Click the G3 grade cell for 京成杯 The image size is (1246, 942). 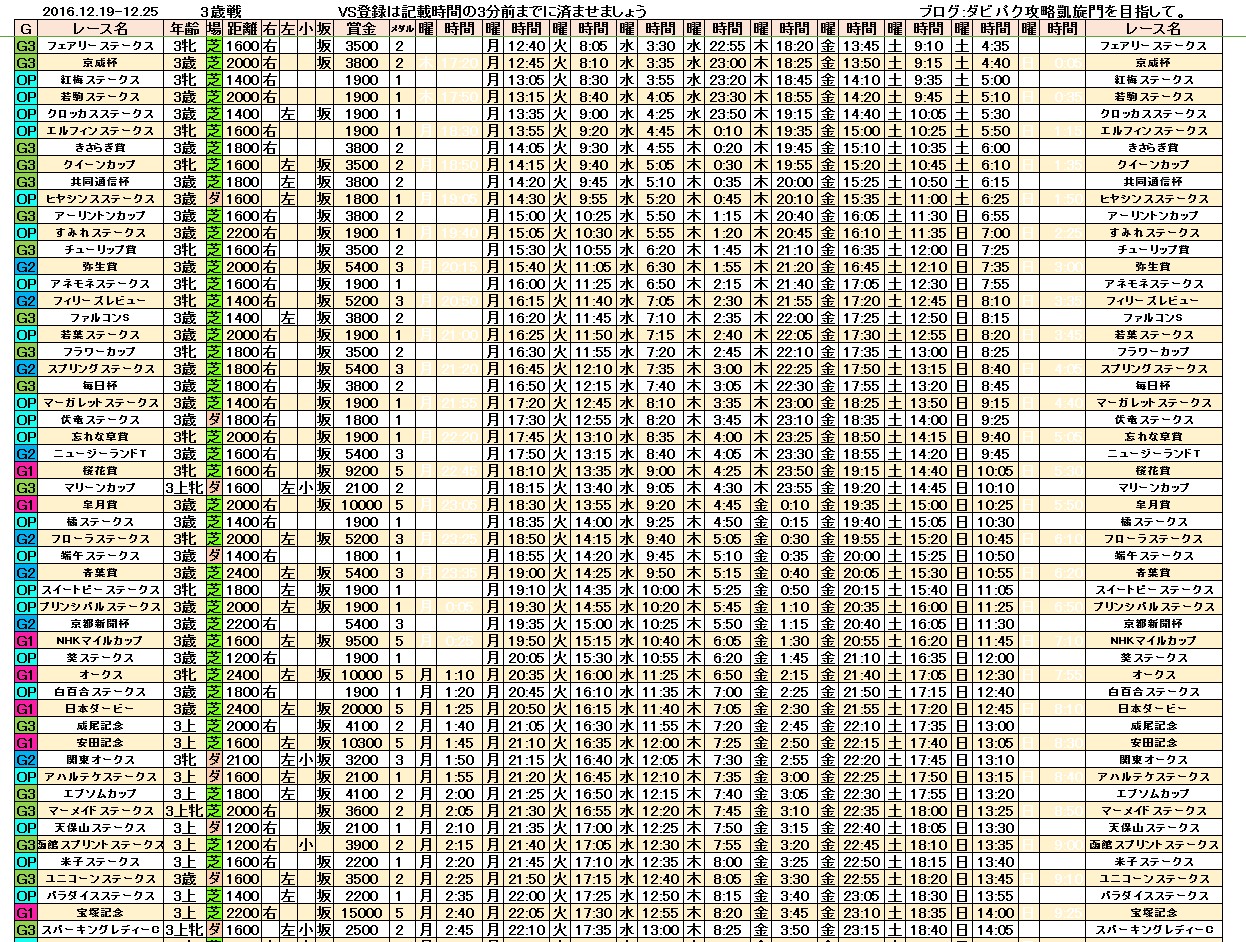(26, 63)
